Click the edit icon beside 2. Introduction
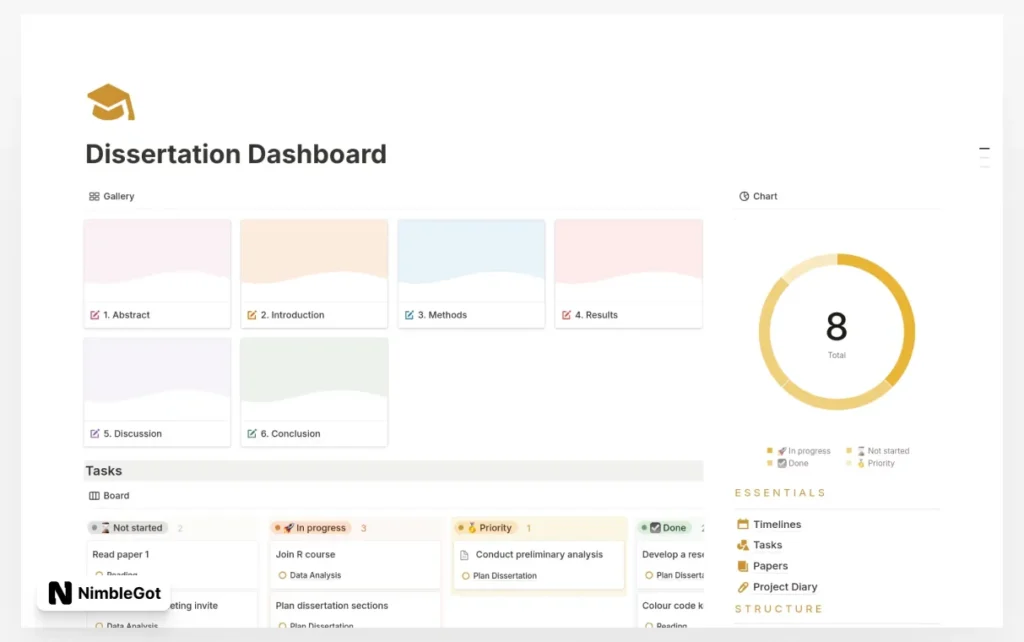This screenshot has width=1024, height=642. 252,315
